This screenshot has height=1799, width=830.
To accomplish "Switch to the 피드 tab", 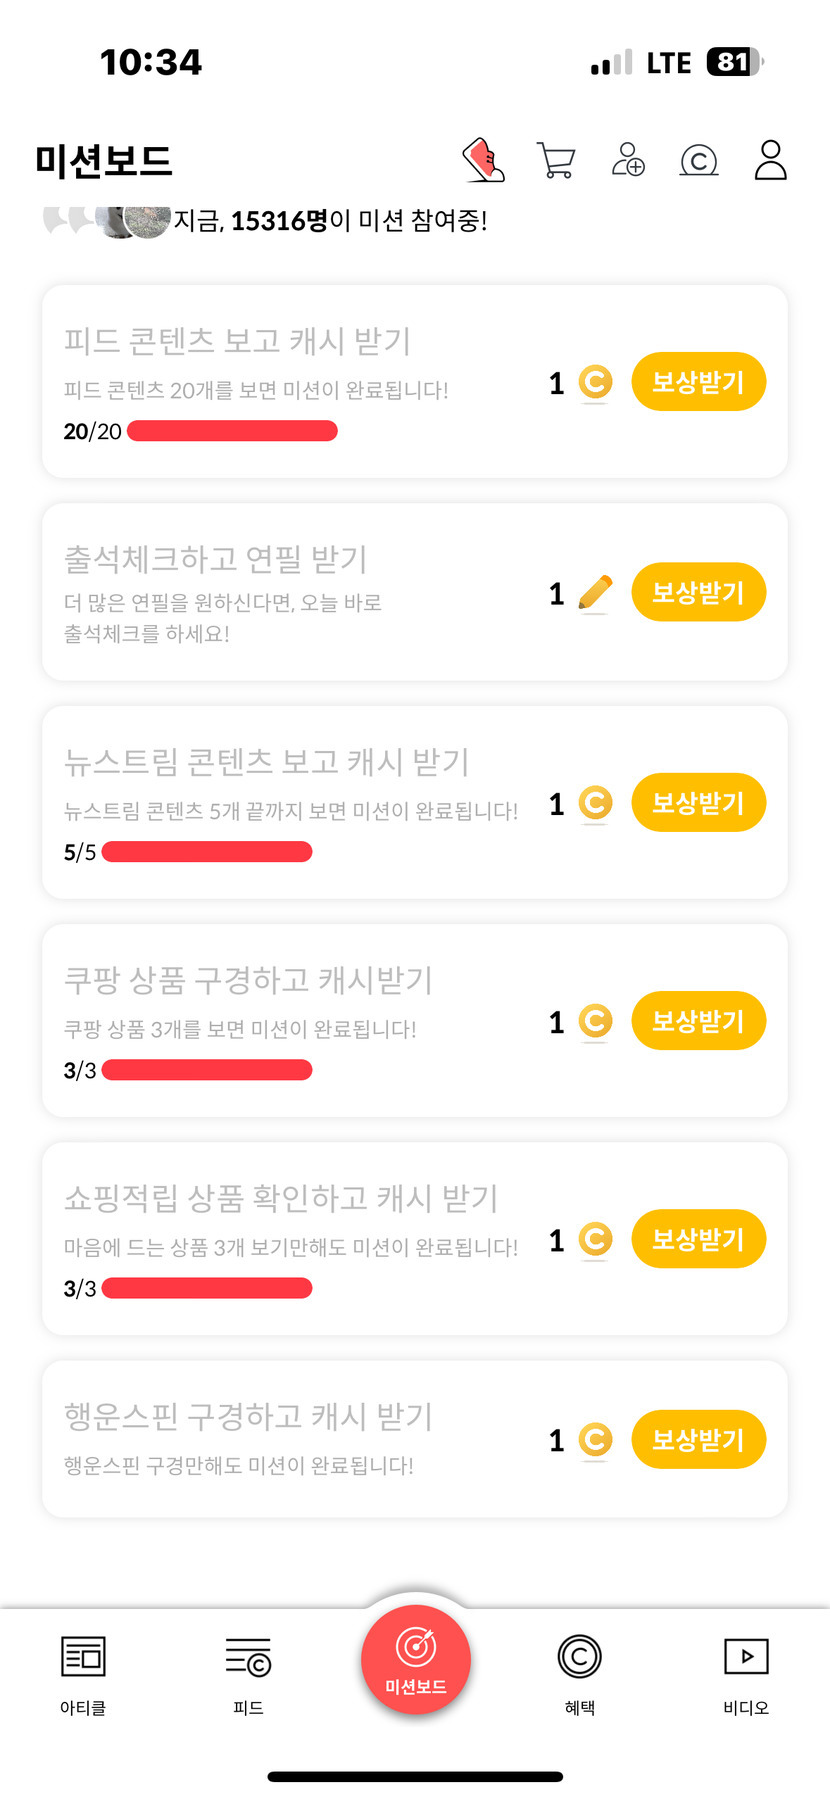I will coord(248,1674).
